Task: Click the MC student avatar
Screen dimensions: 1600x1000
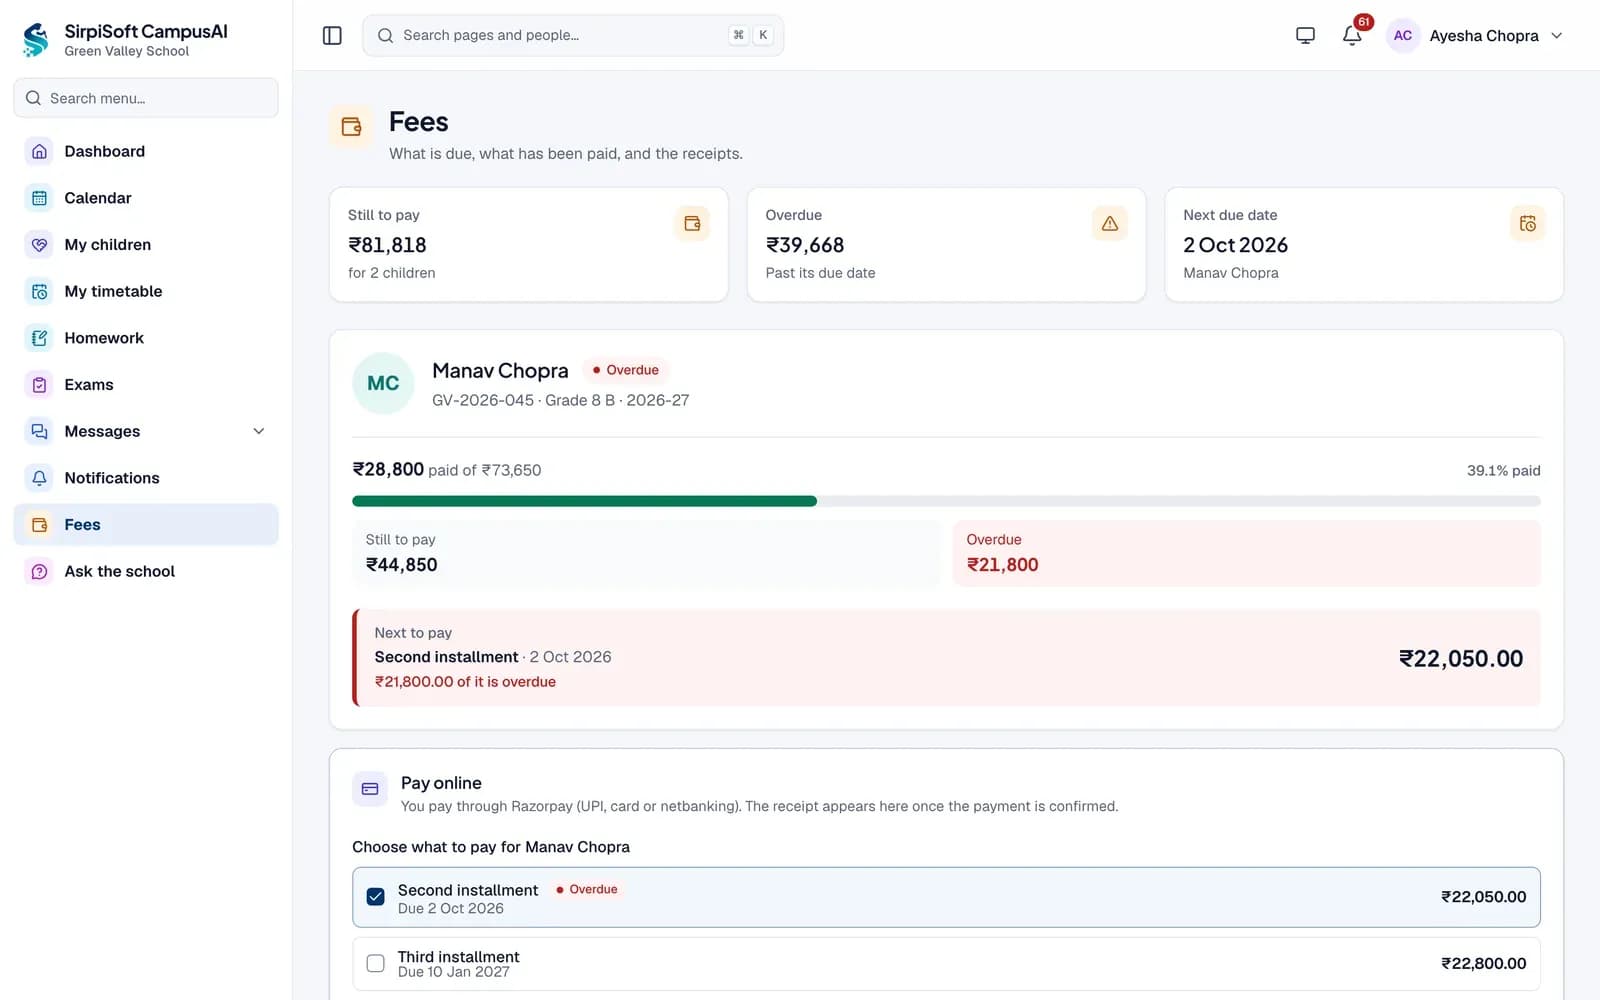Action: (383, 383)
